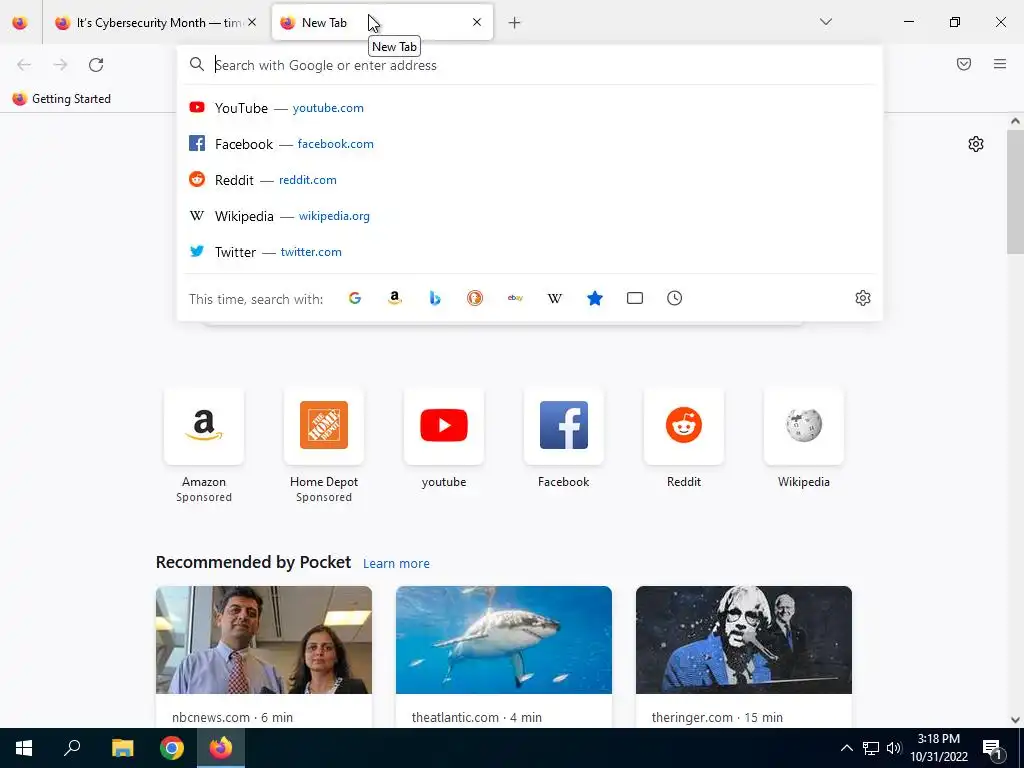This screenshot has width=1024, height=768.
Task: Expand the list all tabs chevron
Action: [825, 22]
